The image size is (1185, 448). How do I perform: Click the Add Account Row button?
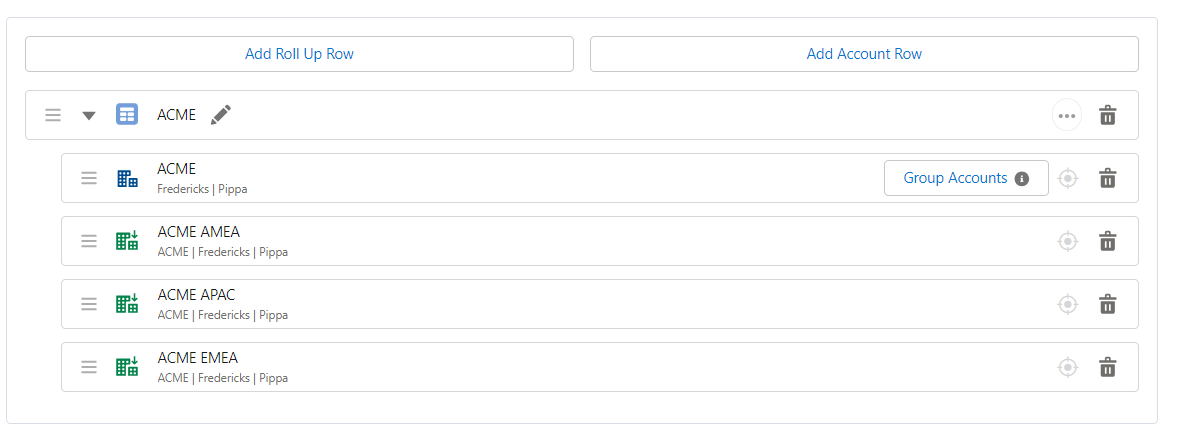click(864, 54)
